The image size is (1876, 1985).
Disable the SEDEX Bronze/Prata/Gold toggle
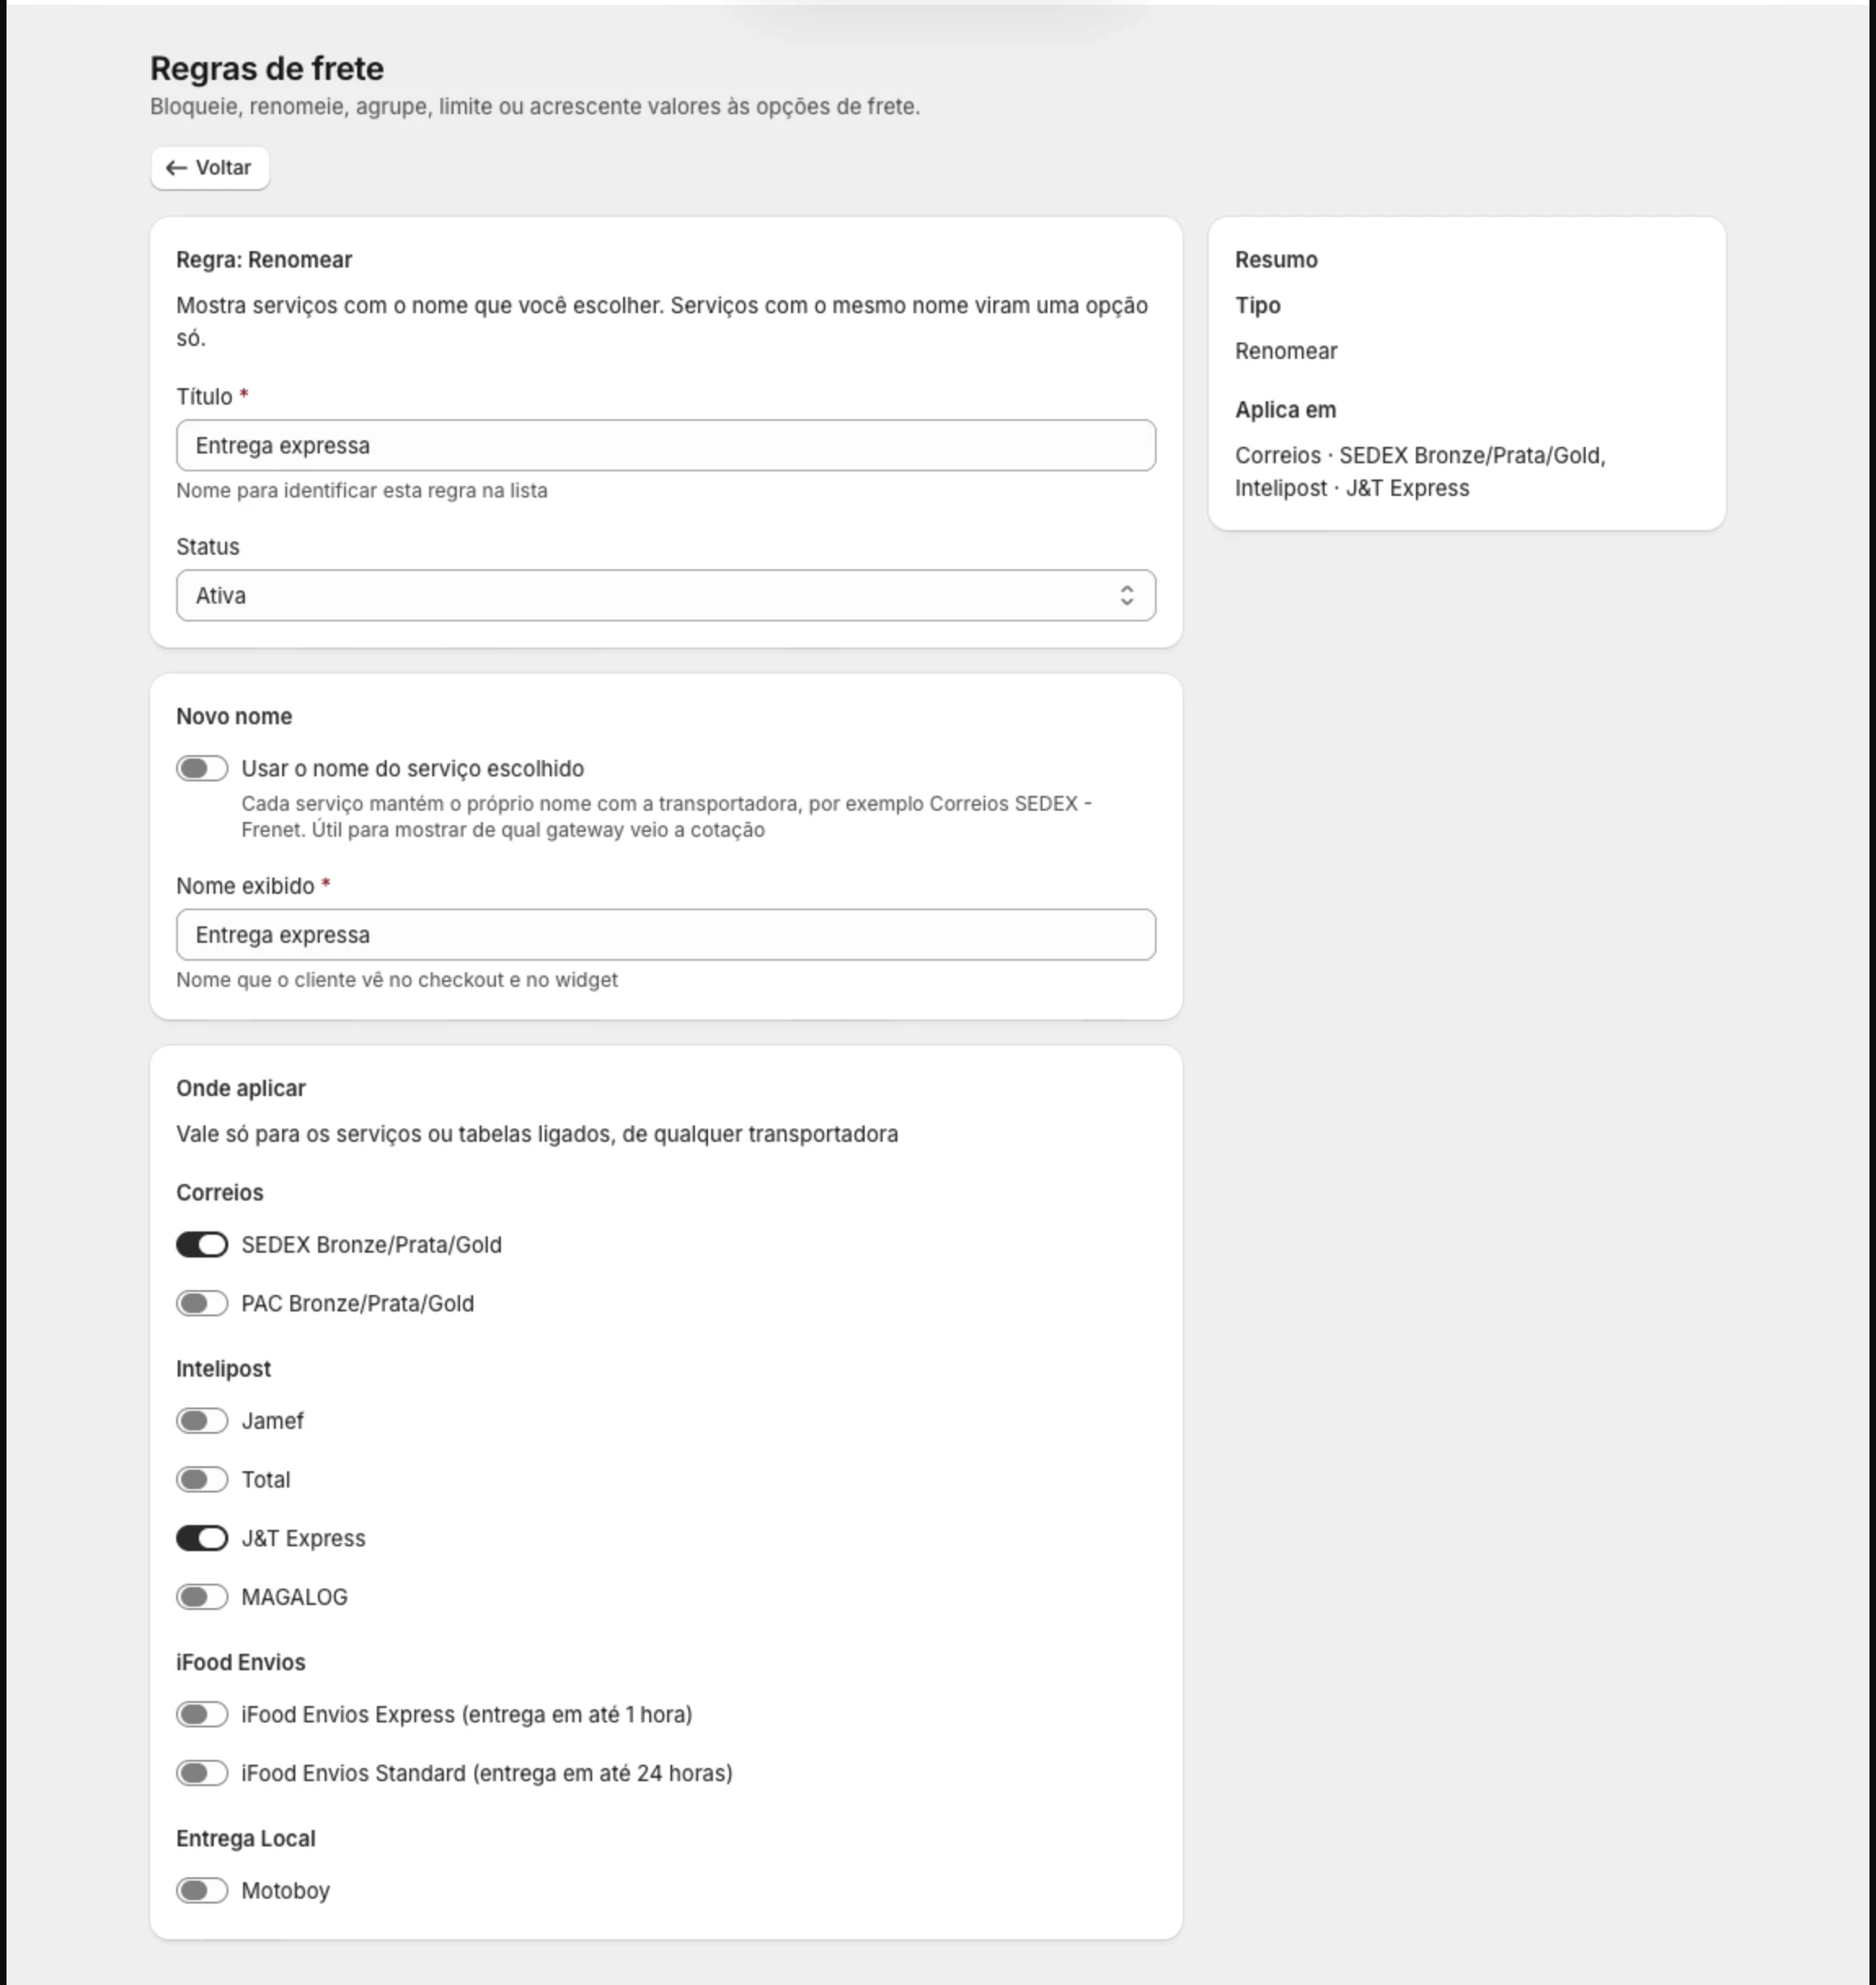click(202, 1245)
